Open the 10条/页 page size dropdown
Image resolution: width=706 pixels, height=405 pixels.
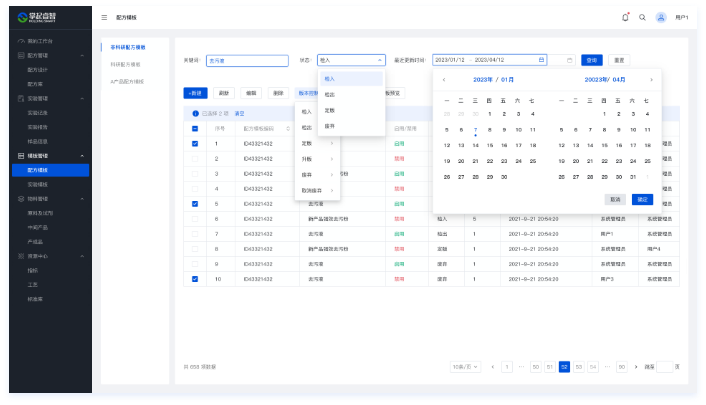465,367
